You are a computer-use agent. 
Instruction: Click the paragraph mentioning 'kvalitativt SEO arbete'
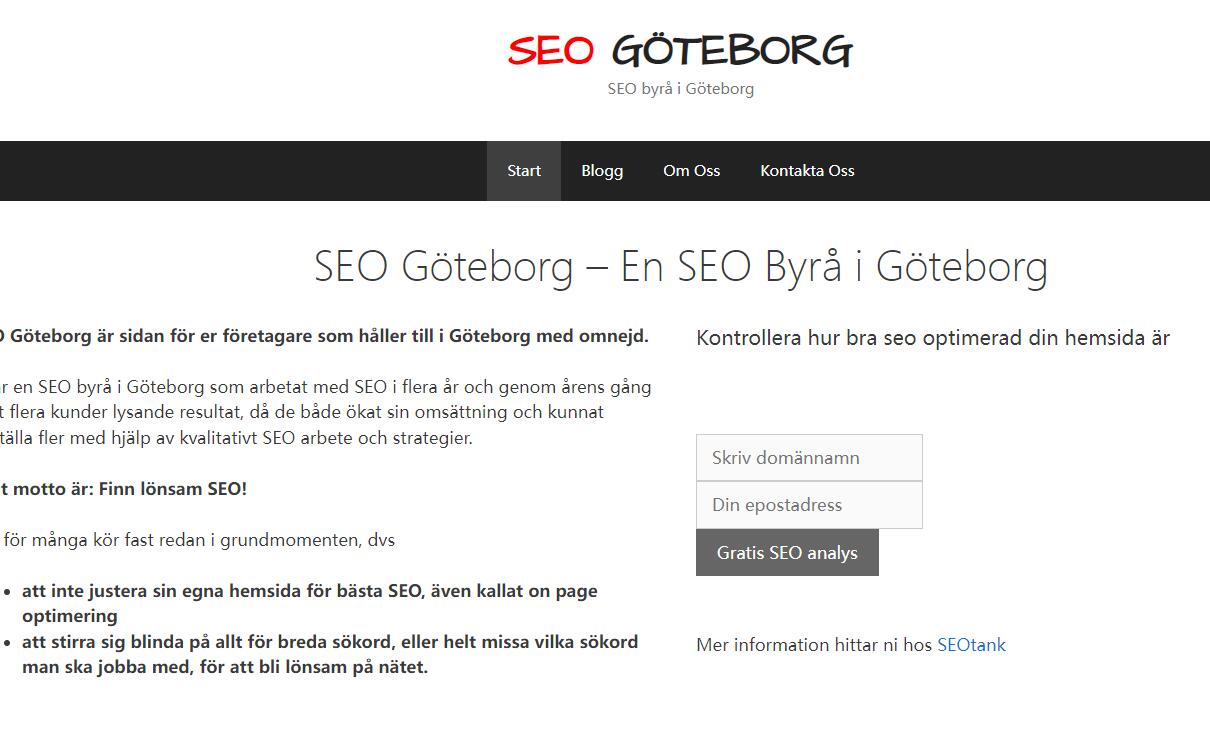click(326, 412)
